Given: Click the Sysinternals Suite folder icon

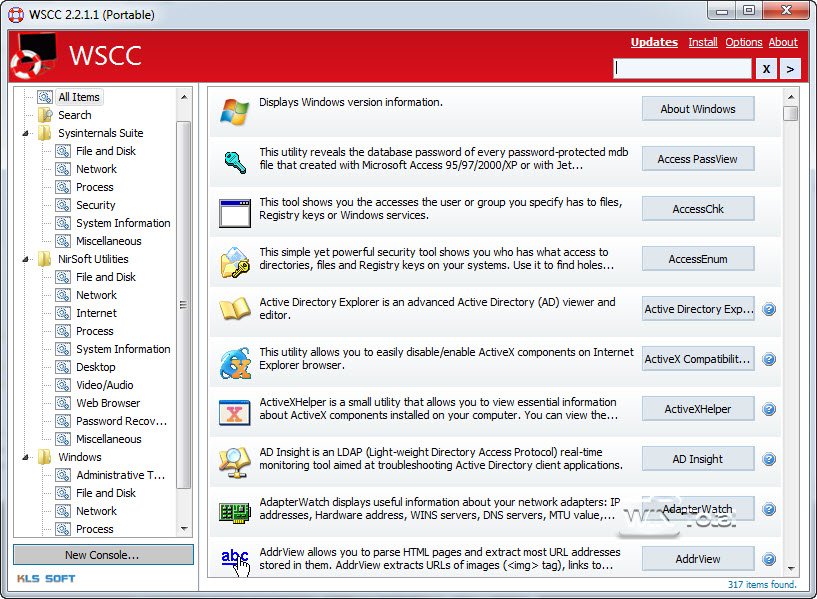Looking at the screenshot, I should pos(45,133).
